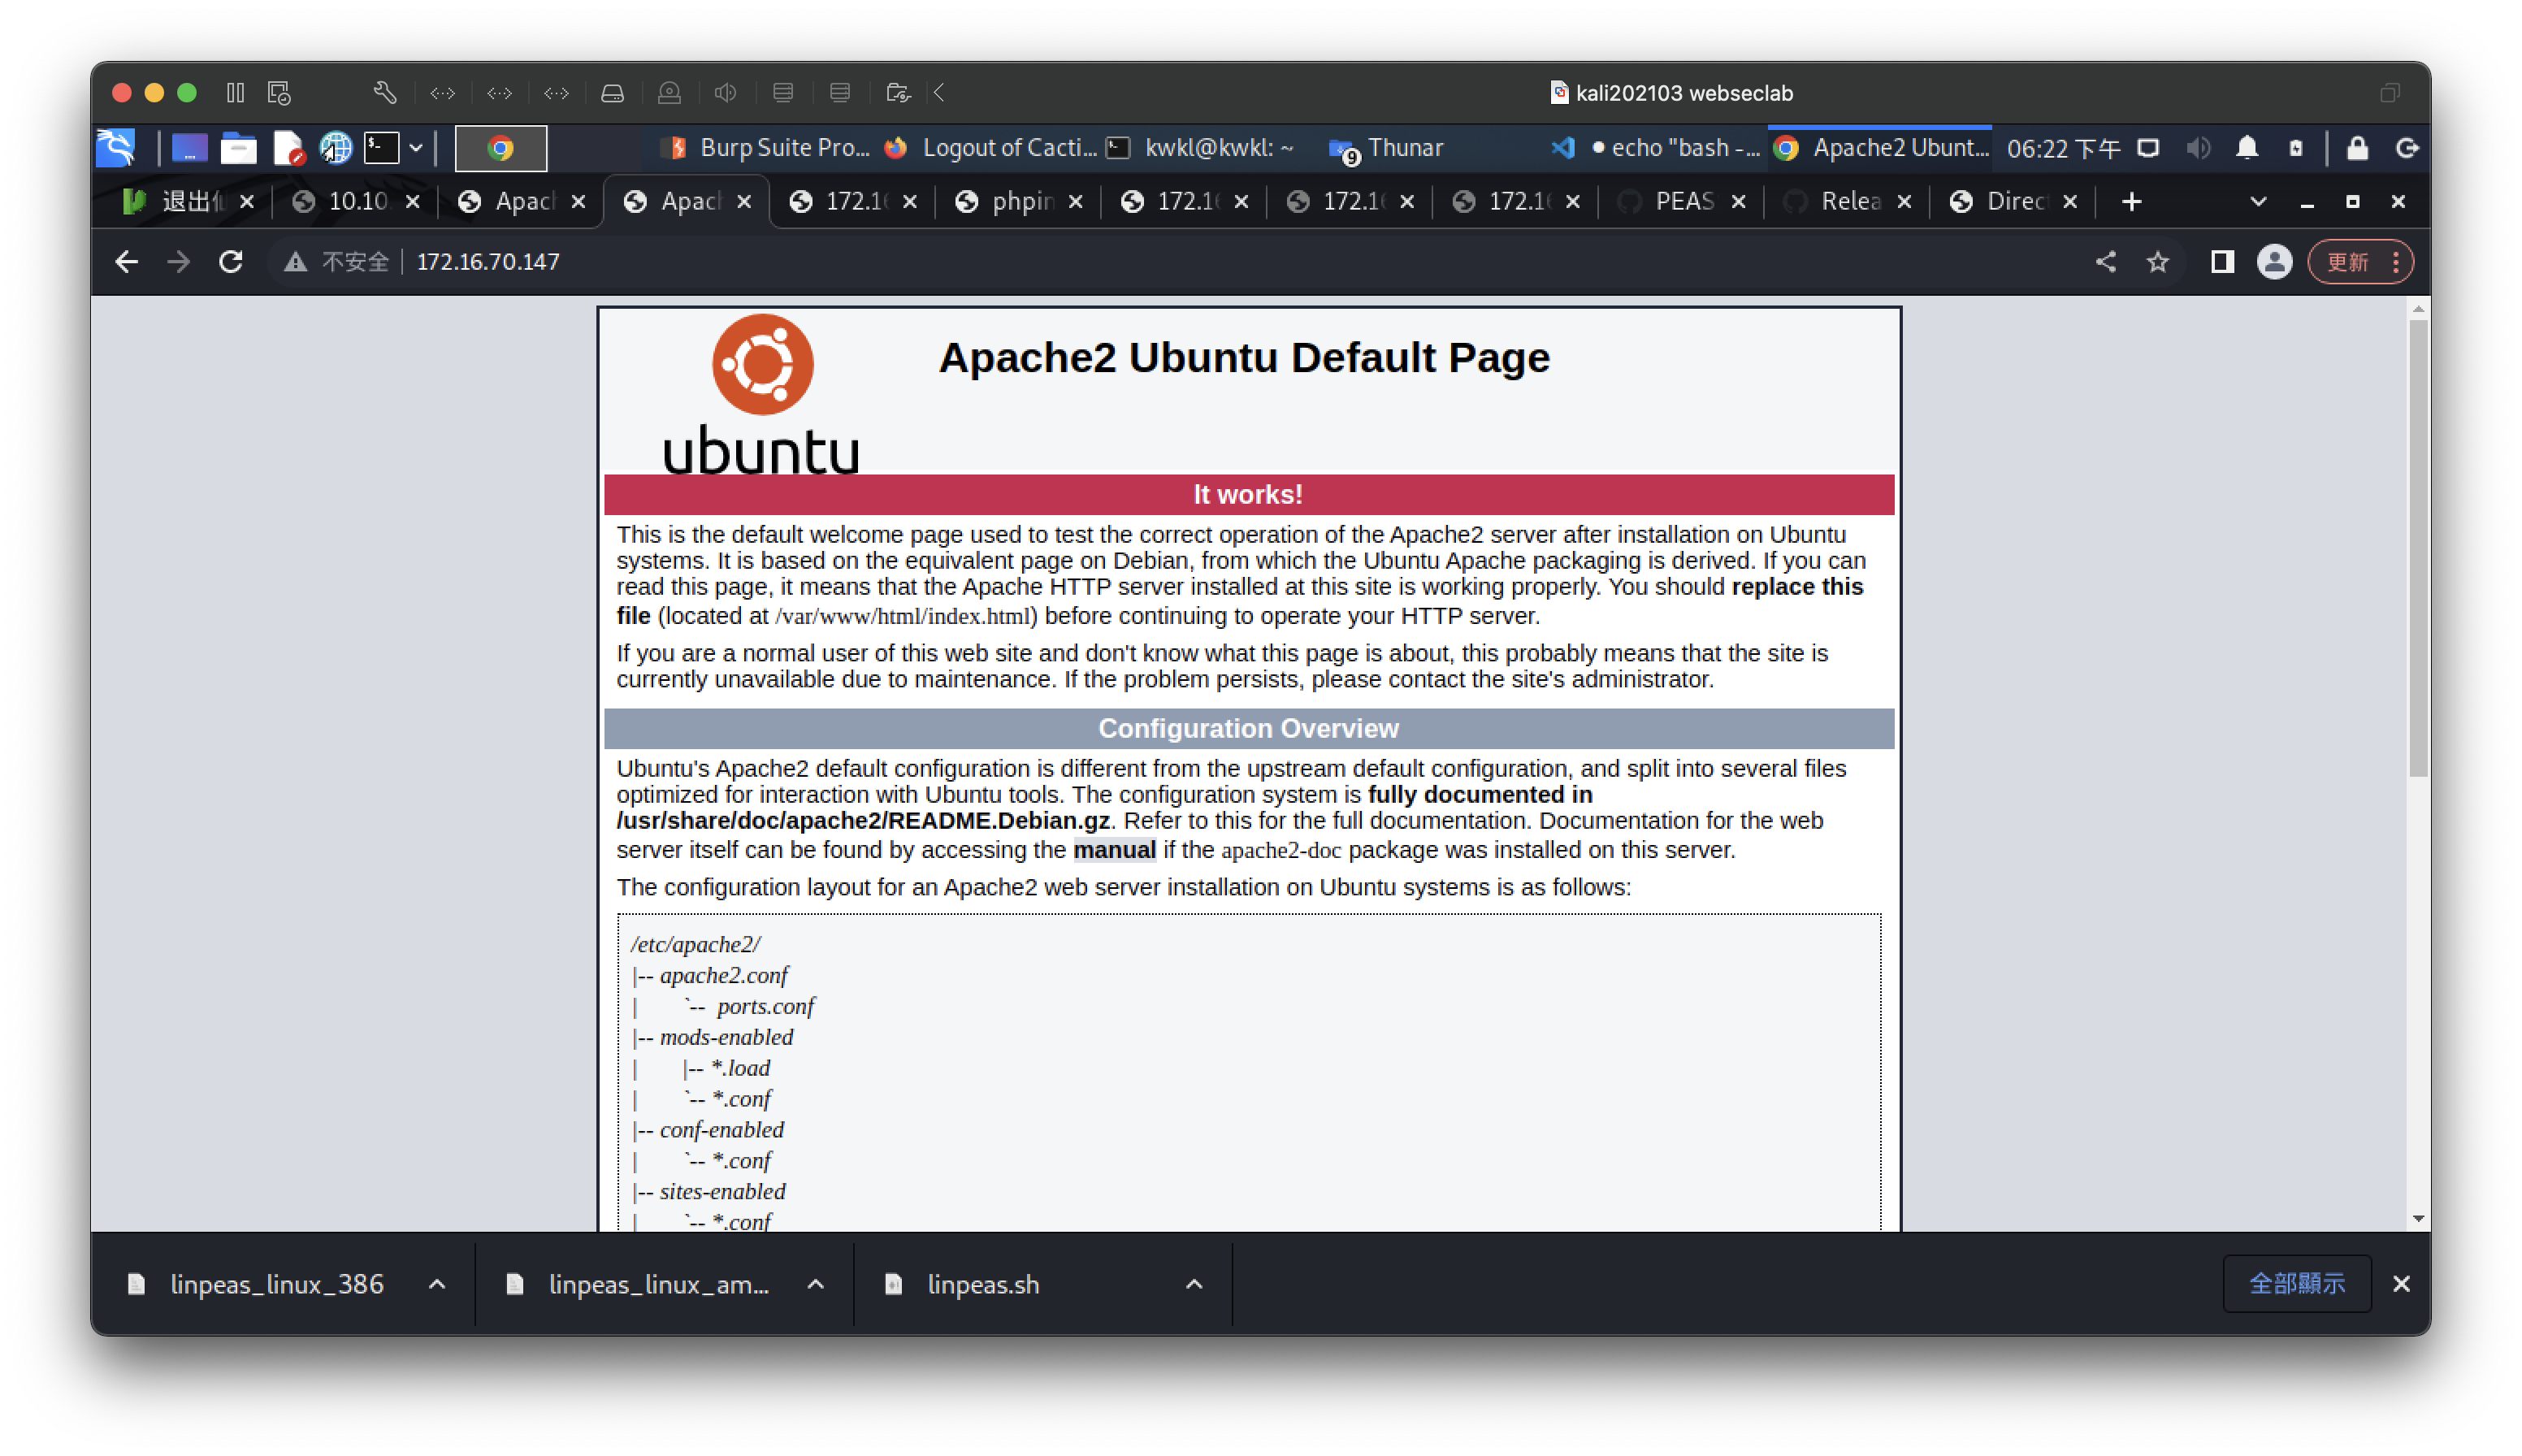The width and height of the screenshot is (2522, 1456).
Task: Click the 更新 update button
Action: click(x=2347, y=262)
